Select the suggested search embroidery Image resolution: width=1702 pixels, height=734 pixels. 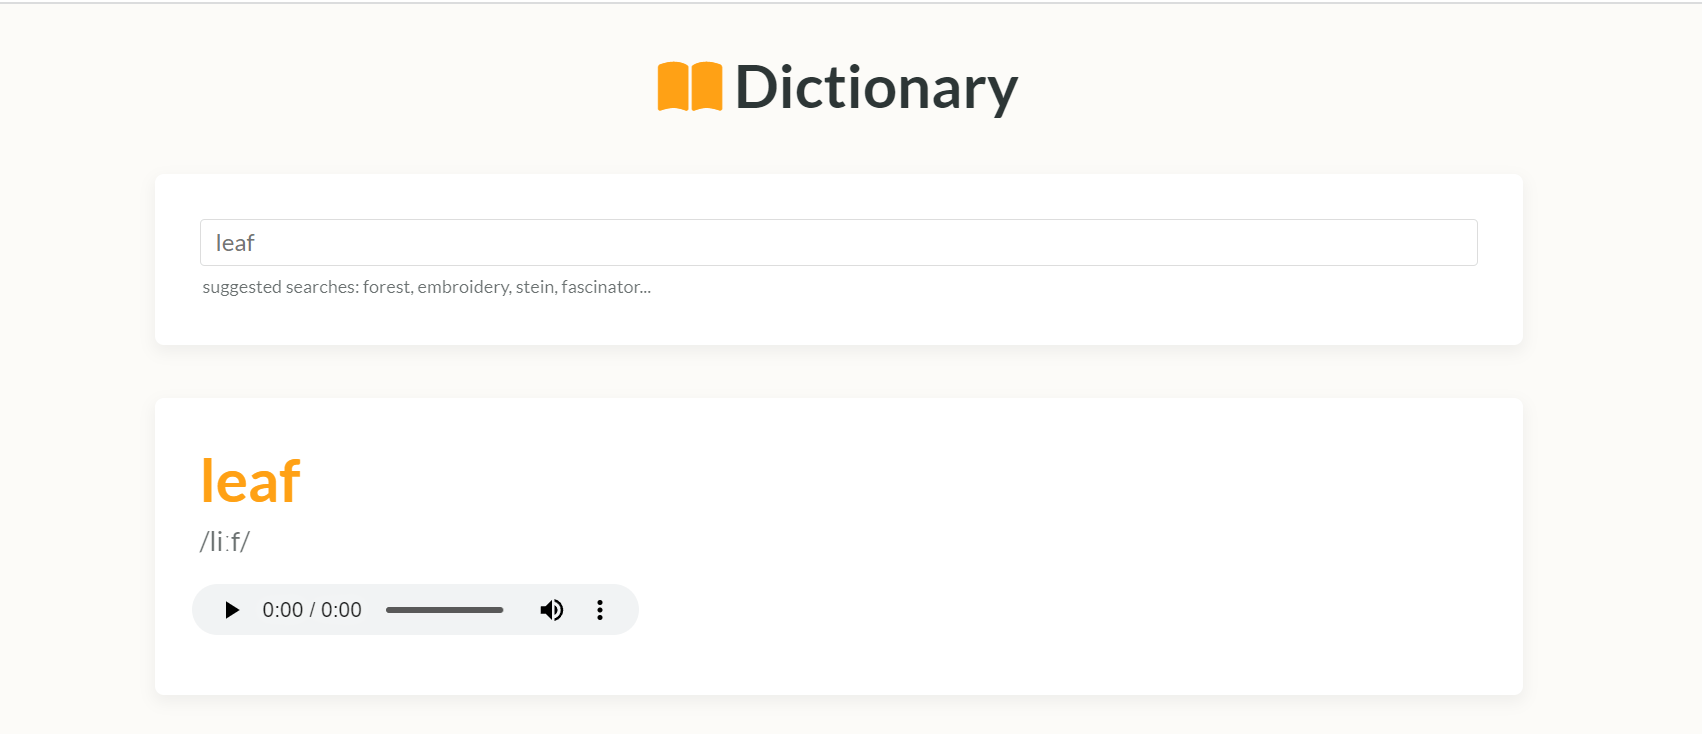point(464,287)
